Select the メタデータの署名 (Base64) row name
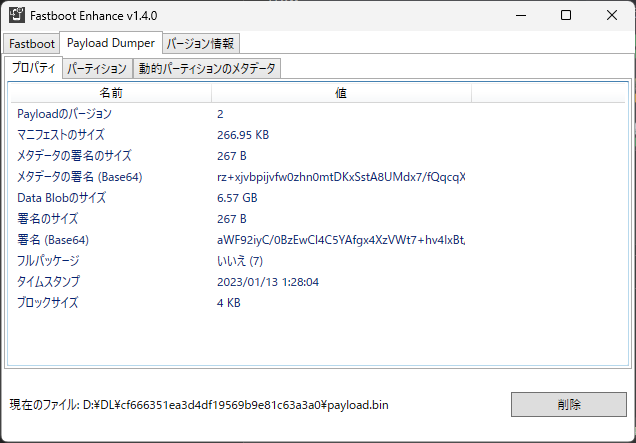 80,177
